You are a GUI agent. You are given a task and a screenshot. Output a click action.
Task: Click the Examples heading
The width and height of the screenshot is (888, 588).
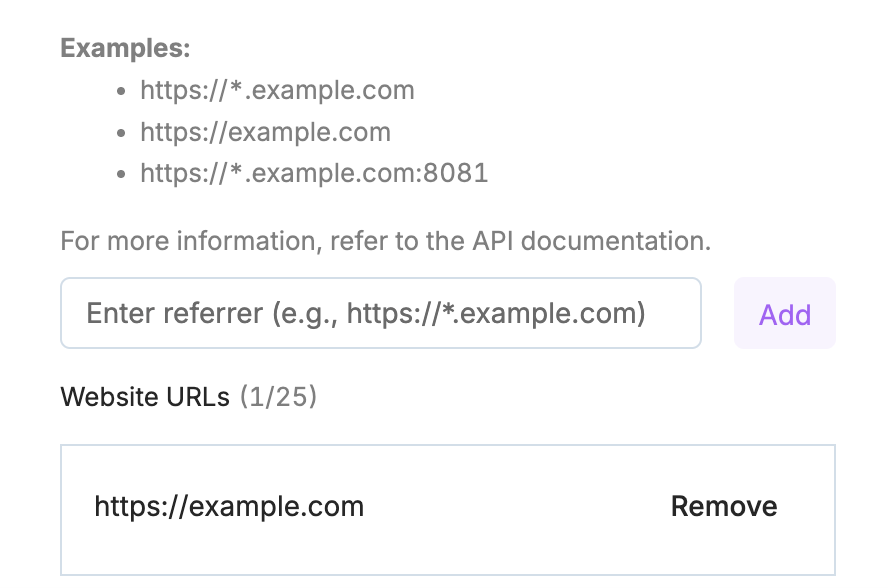coord(125,48)
